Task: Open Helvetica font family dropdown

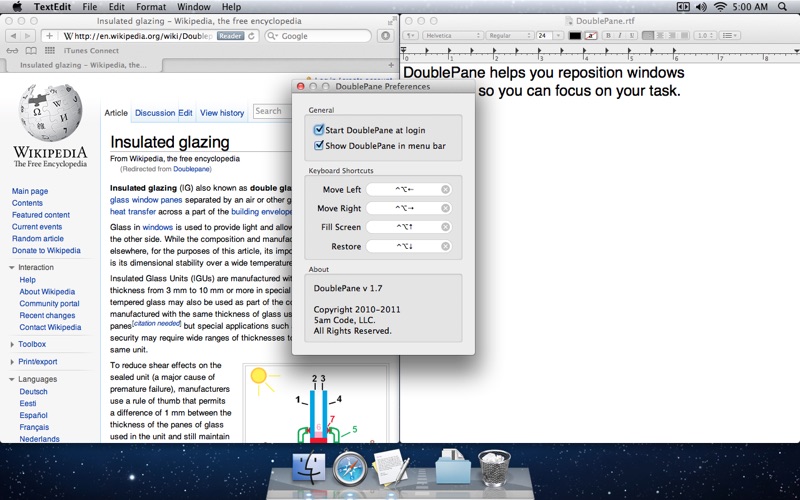Action: pyautogui.click(x=453, y=35)
